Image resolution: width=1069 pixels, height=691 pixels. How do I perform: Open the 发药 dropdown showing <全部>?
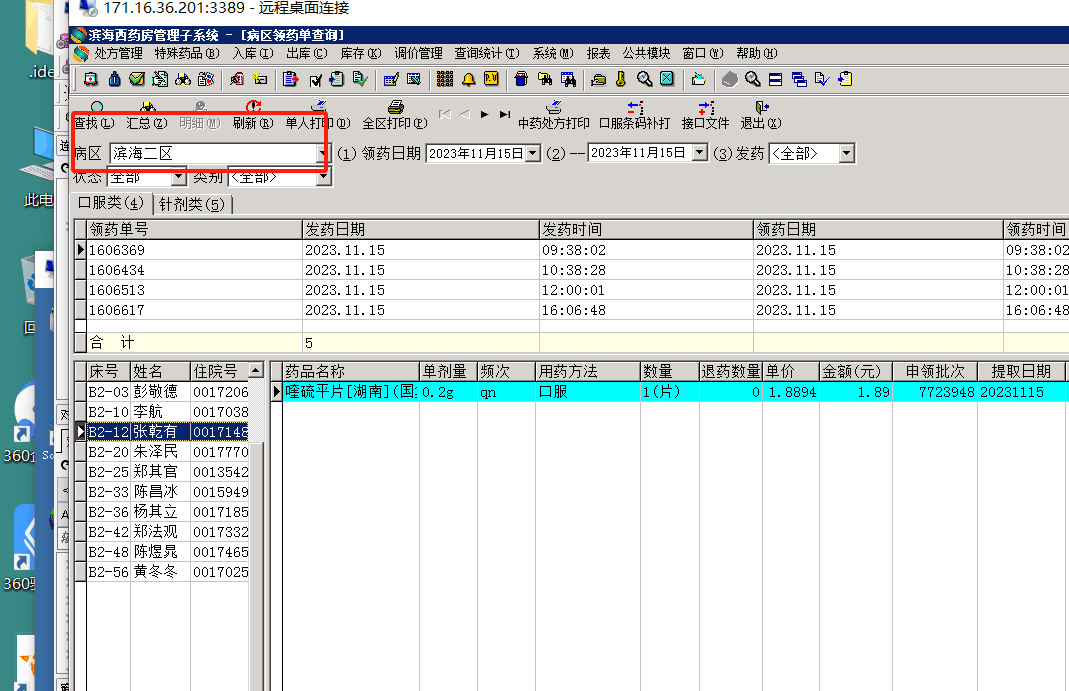click(x=846, y=153)
